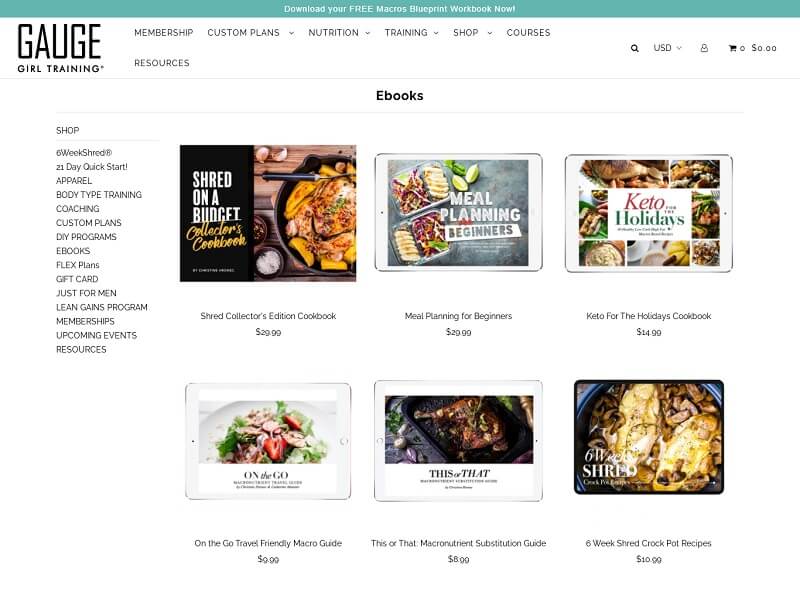Click the Gauge Girl Training logo

click(x=60, y=47)
